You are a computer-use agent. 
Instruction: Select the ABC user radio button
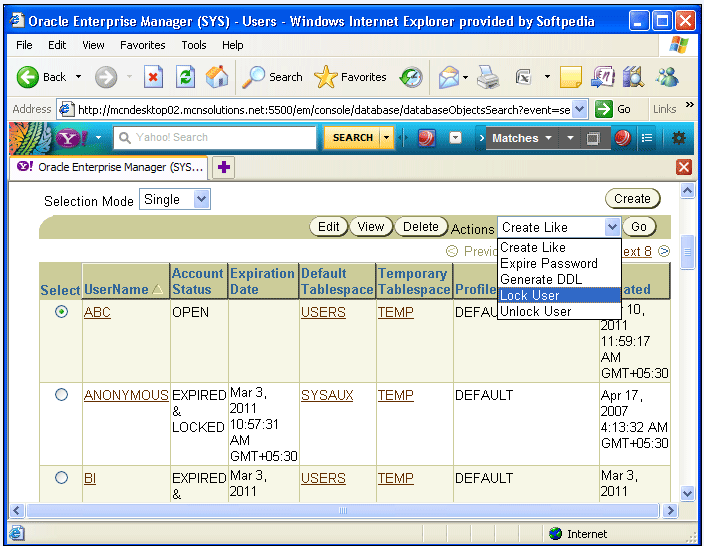coord(62,312)
